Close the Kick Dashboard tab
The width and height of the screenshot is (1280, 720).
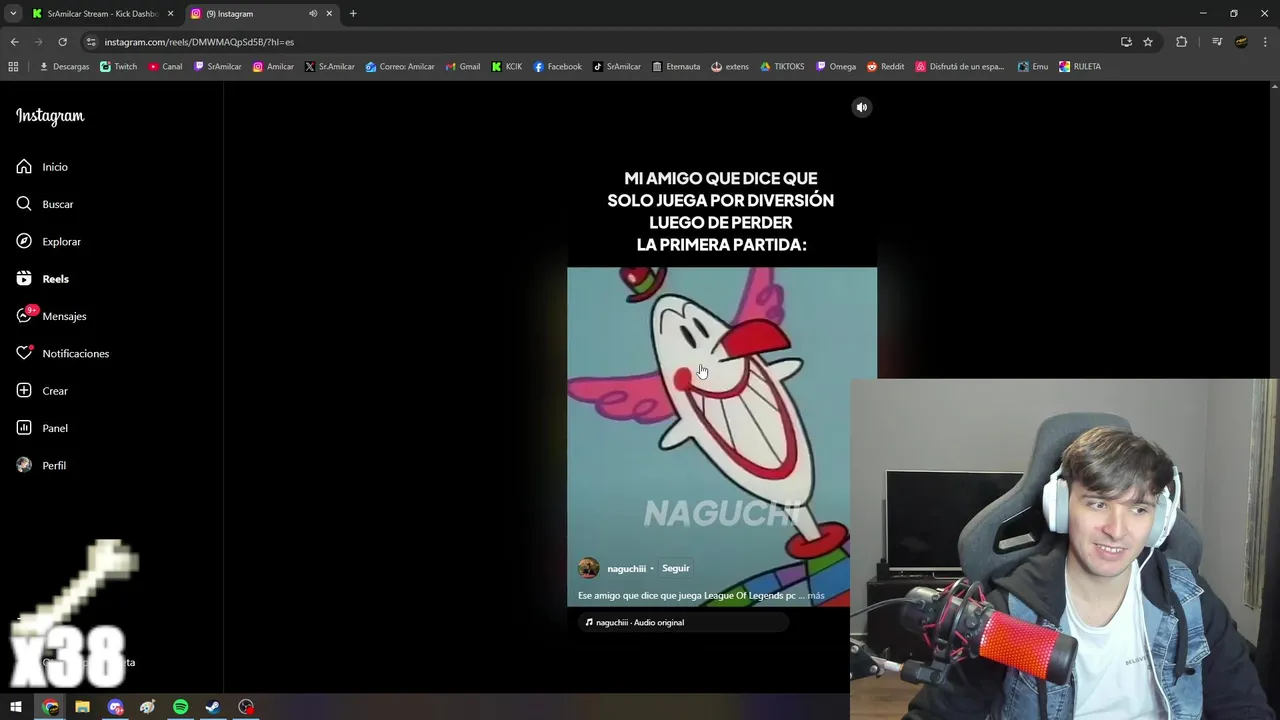click(x=170, y=14)
